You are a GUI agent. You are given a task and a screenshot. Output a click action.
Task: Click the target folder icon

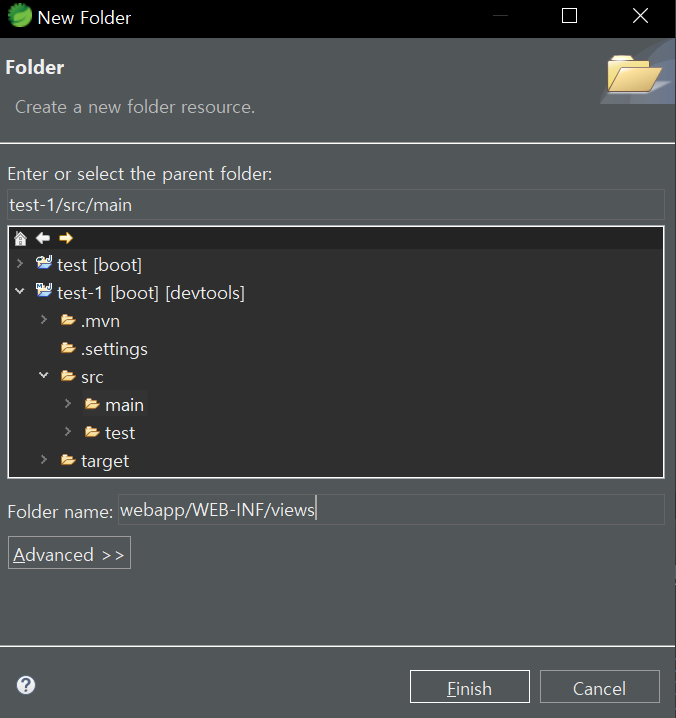[x=68, y=461]
